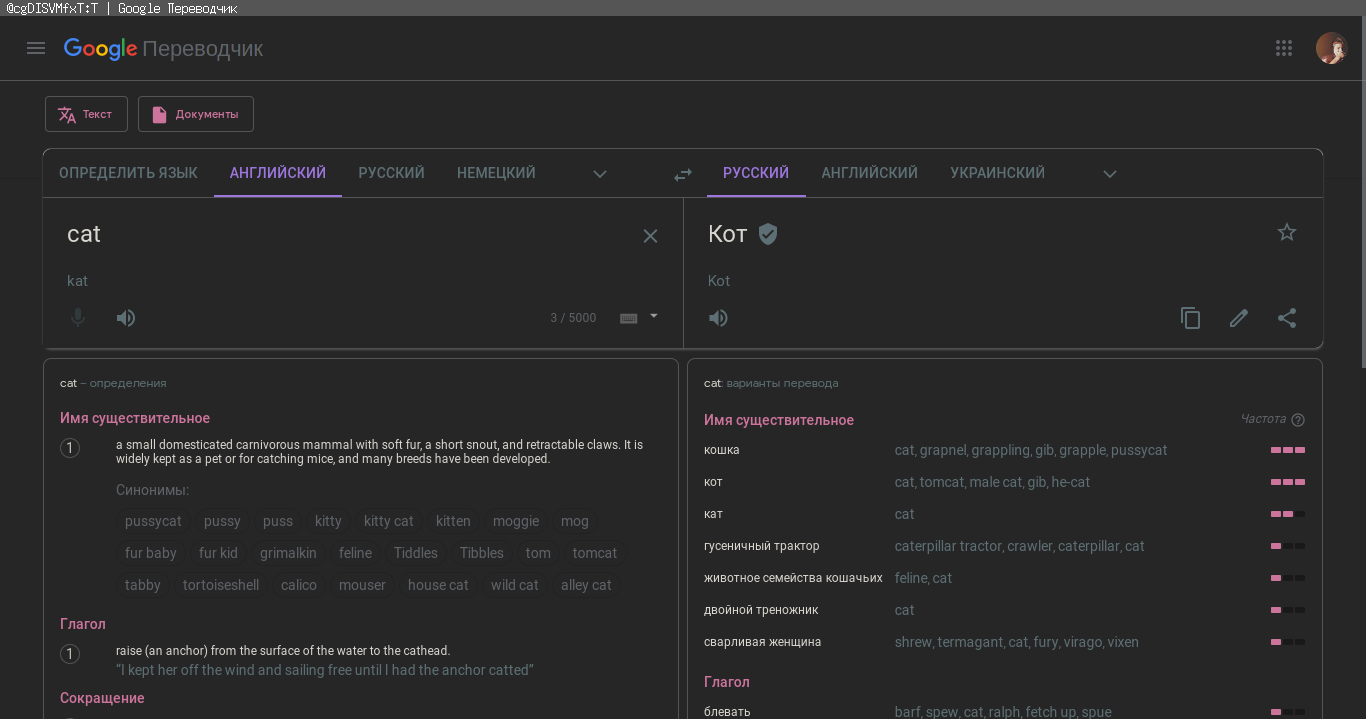Open the account profile avatar
Screen dimensions: 1366x719
(x=1331, y=48)
